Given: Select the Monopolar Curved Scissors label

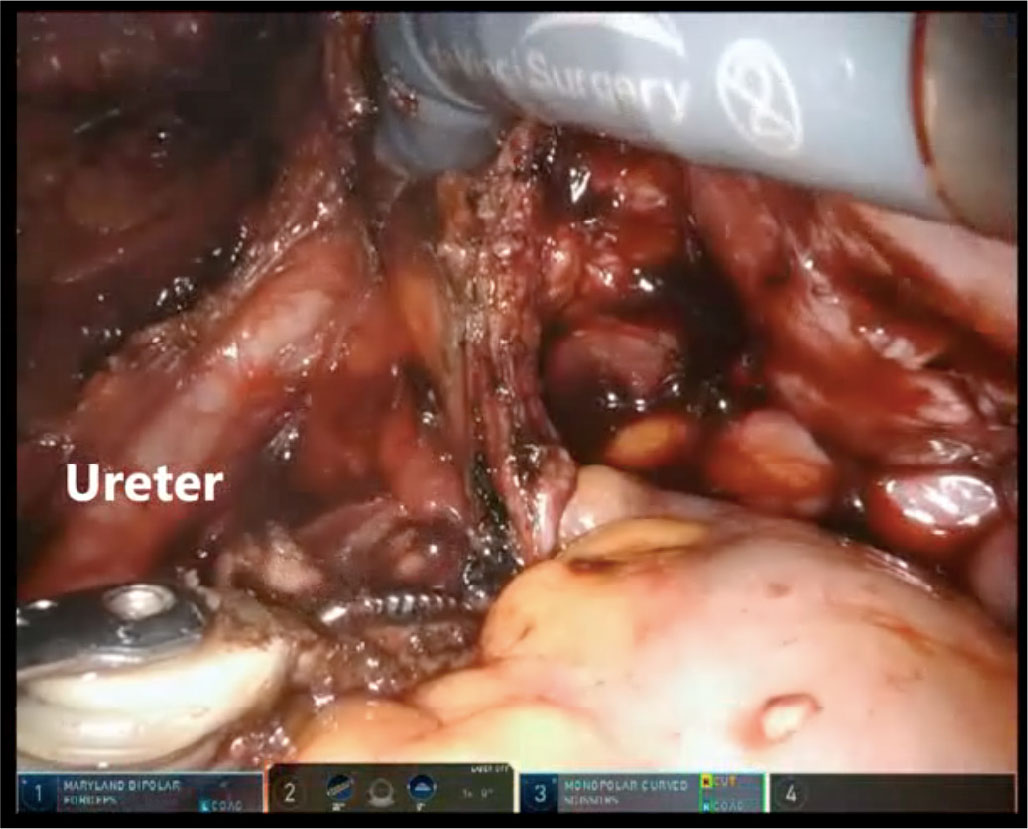Looking at the screenshot, I should click(x=624, y=792).
